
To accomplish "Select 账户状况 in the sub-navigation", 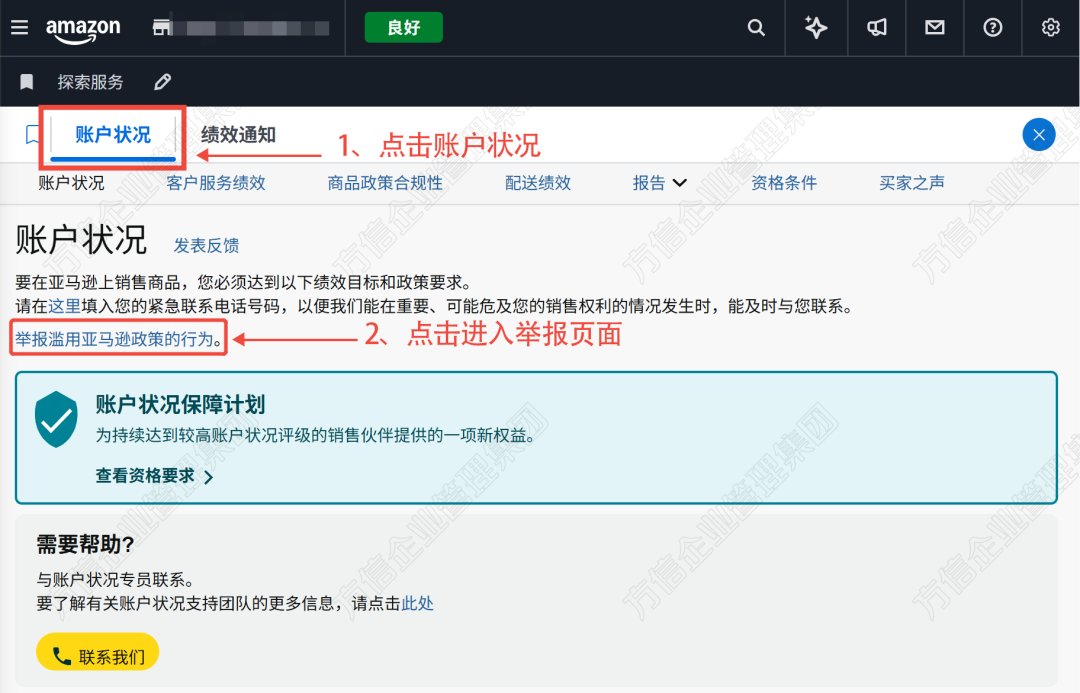I will pyautogui.click(x=71, y=183).
